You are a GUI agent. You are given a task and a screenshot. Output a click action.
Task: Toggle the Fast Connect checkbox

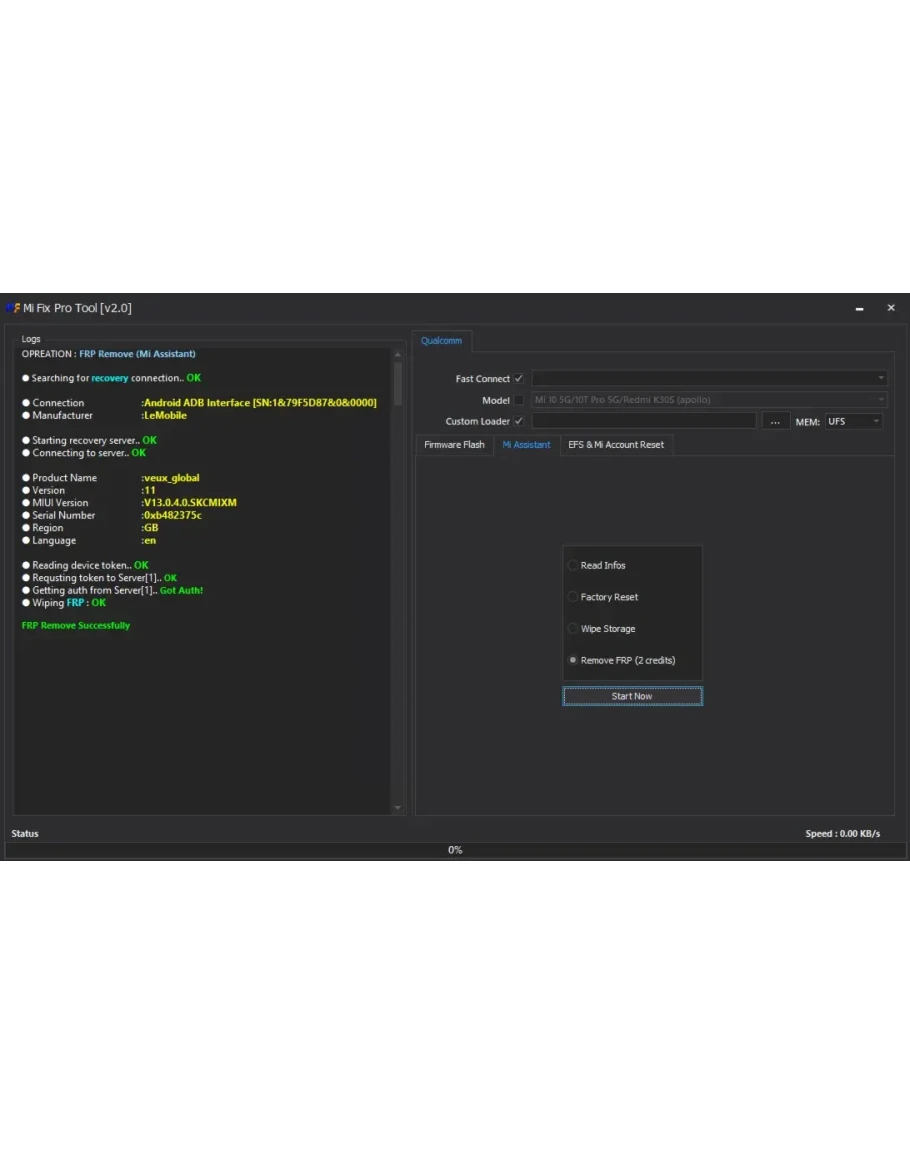pos(518,379)
